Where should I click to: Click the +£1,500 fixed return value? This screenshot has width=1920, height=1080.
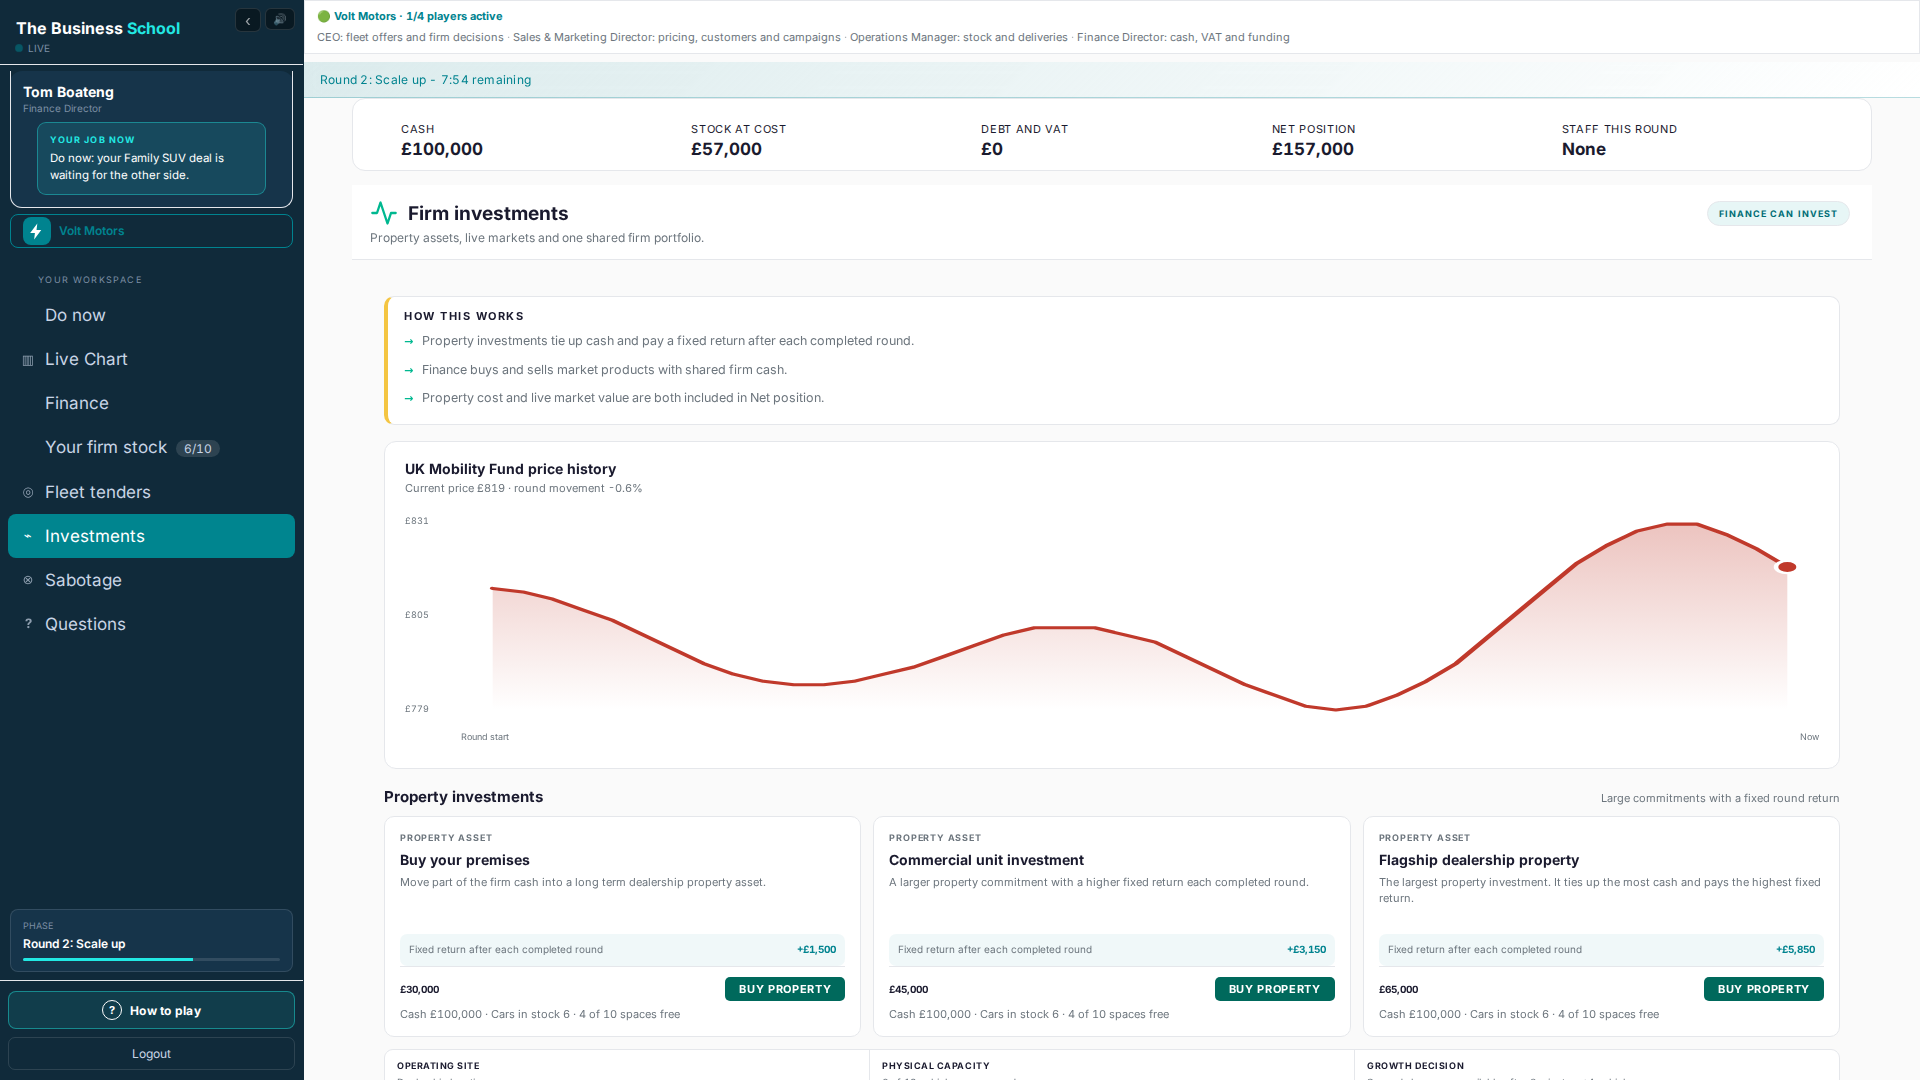[816, 950]
